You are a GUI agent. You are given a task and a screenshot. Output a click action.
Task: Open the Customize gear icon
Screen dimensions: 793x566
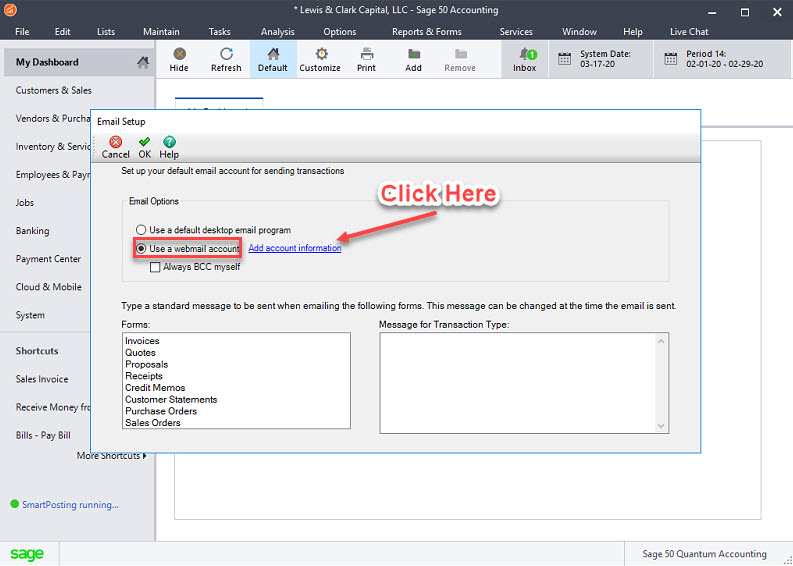pyautogui.click(x=321, y=54)
